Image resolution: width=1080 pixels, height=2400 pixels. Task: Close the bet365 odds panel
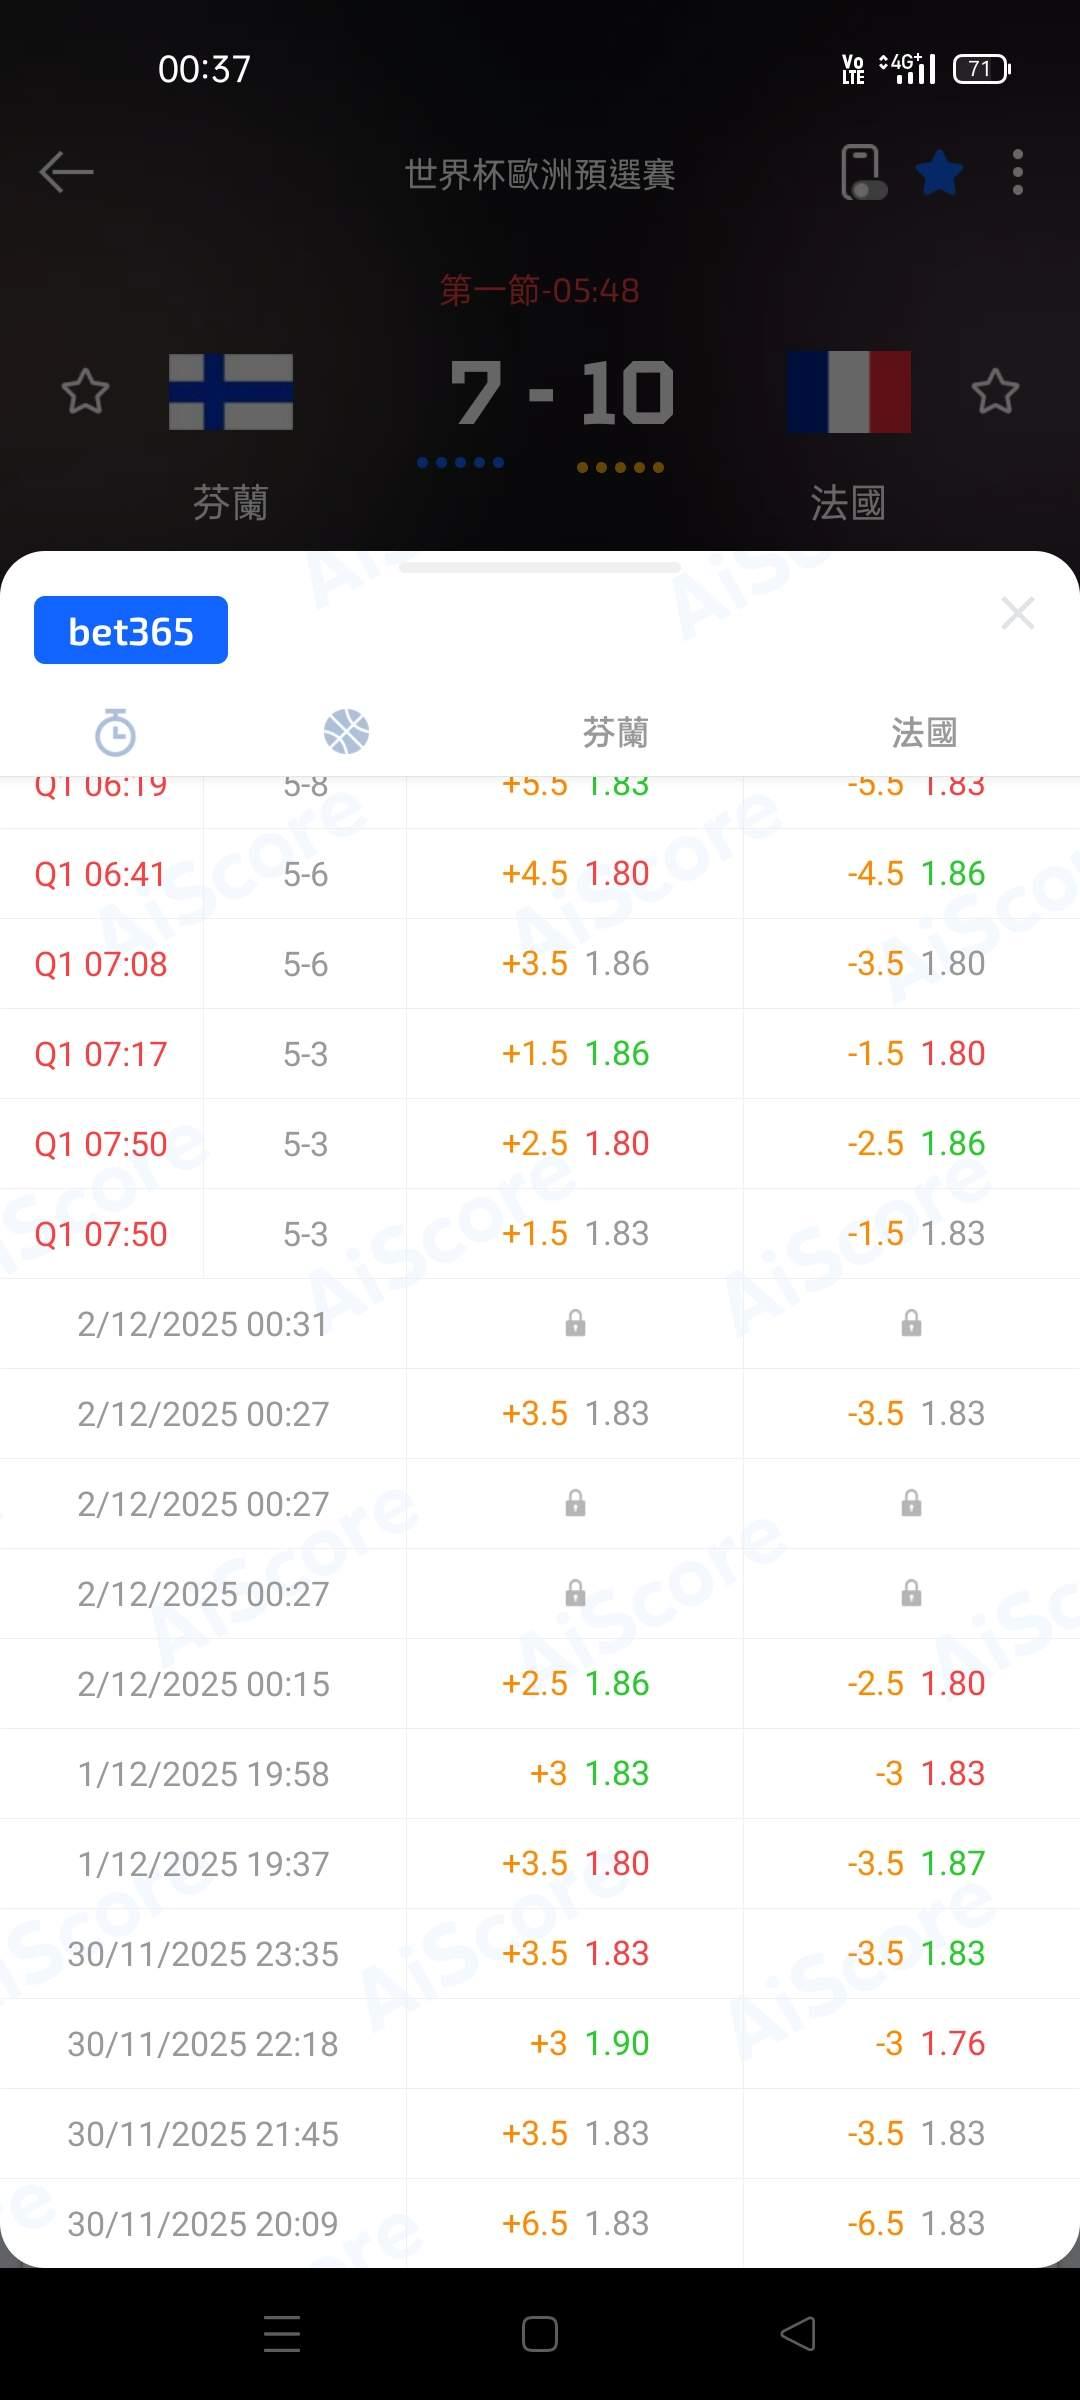point(1017,613)
